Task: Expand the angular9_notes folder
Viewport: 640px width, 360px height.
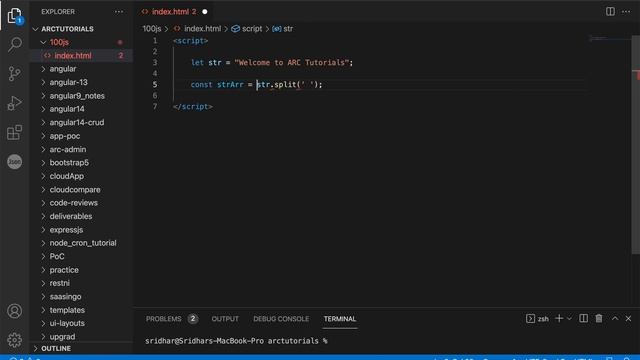Action: 77,96
